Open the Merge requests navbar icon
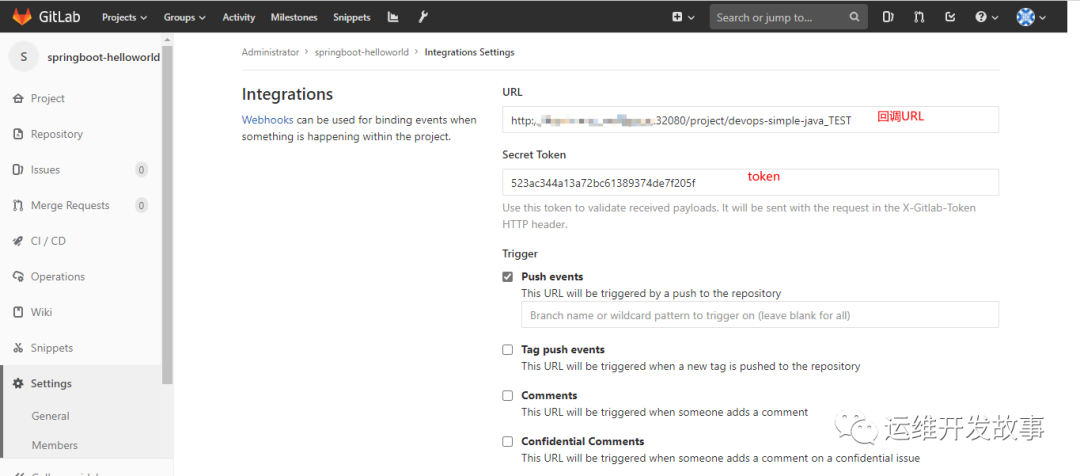The height and width of the screenshot is (476, 1080). [x=919, y=17]
